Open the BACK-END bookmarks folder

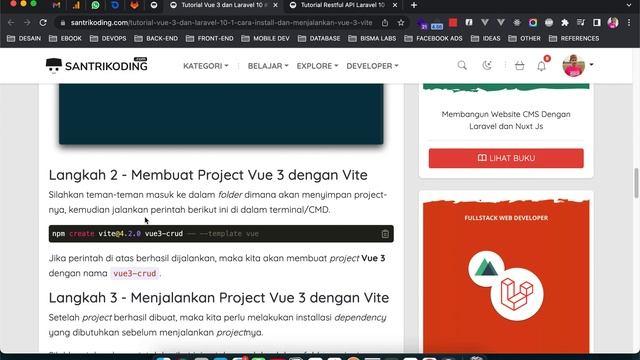[156, 38]
